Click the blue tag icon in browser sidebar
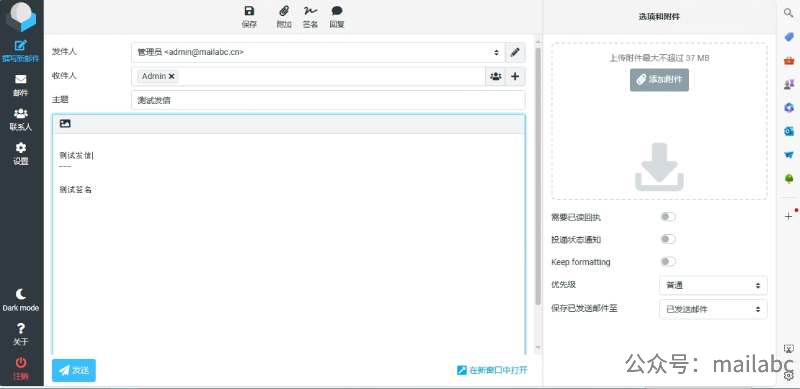This screenshot has width=800, height=389. click(x=789, y=37)
